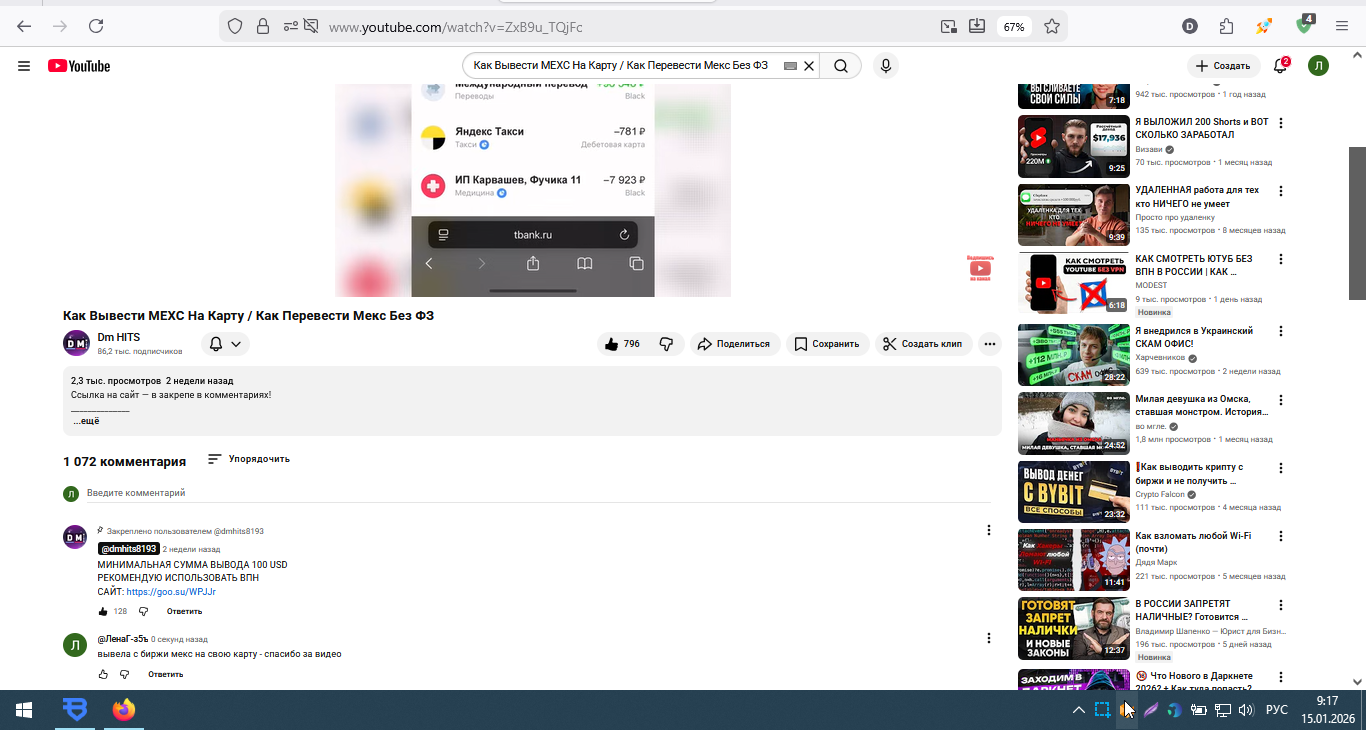
Task: Dislike the pinned @dmhits8193 comment
Action: point(143,611)
